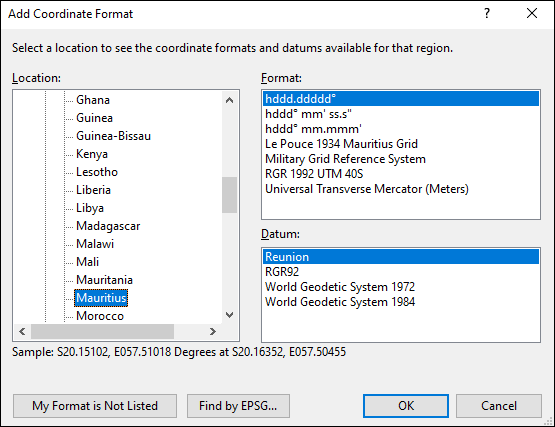Select Mali in the Location tree

click(x=87, y=262)
